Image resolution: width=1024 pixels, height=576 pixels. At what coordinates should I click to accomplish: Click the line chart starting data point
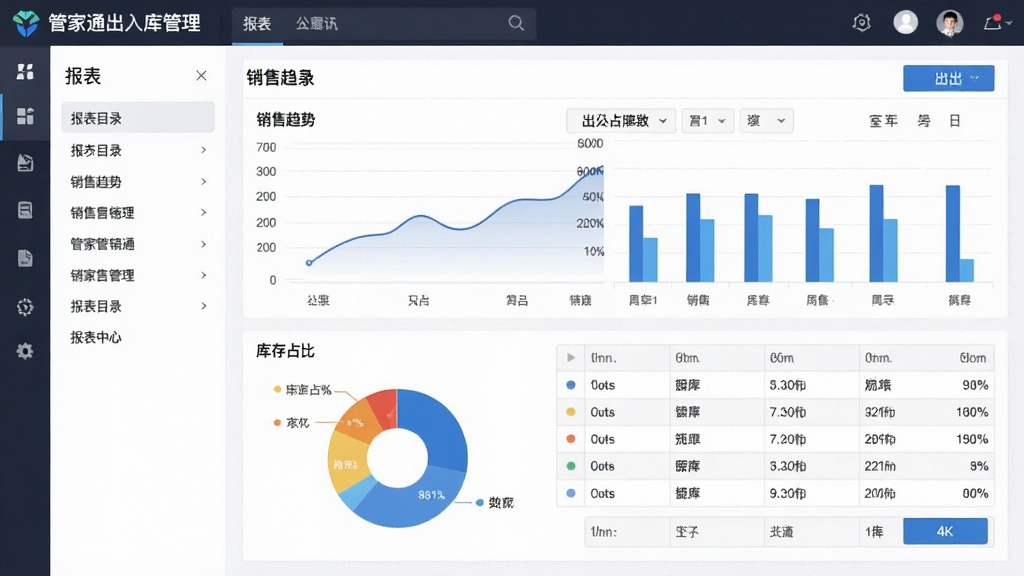(x=309, y=263)
